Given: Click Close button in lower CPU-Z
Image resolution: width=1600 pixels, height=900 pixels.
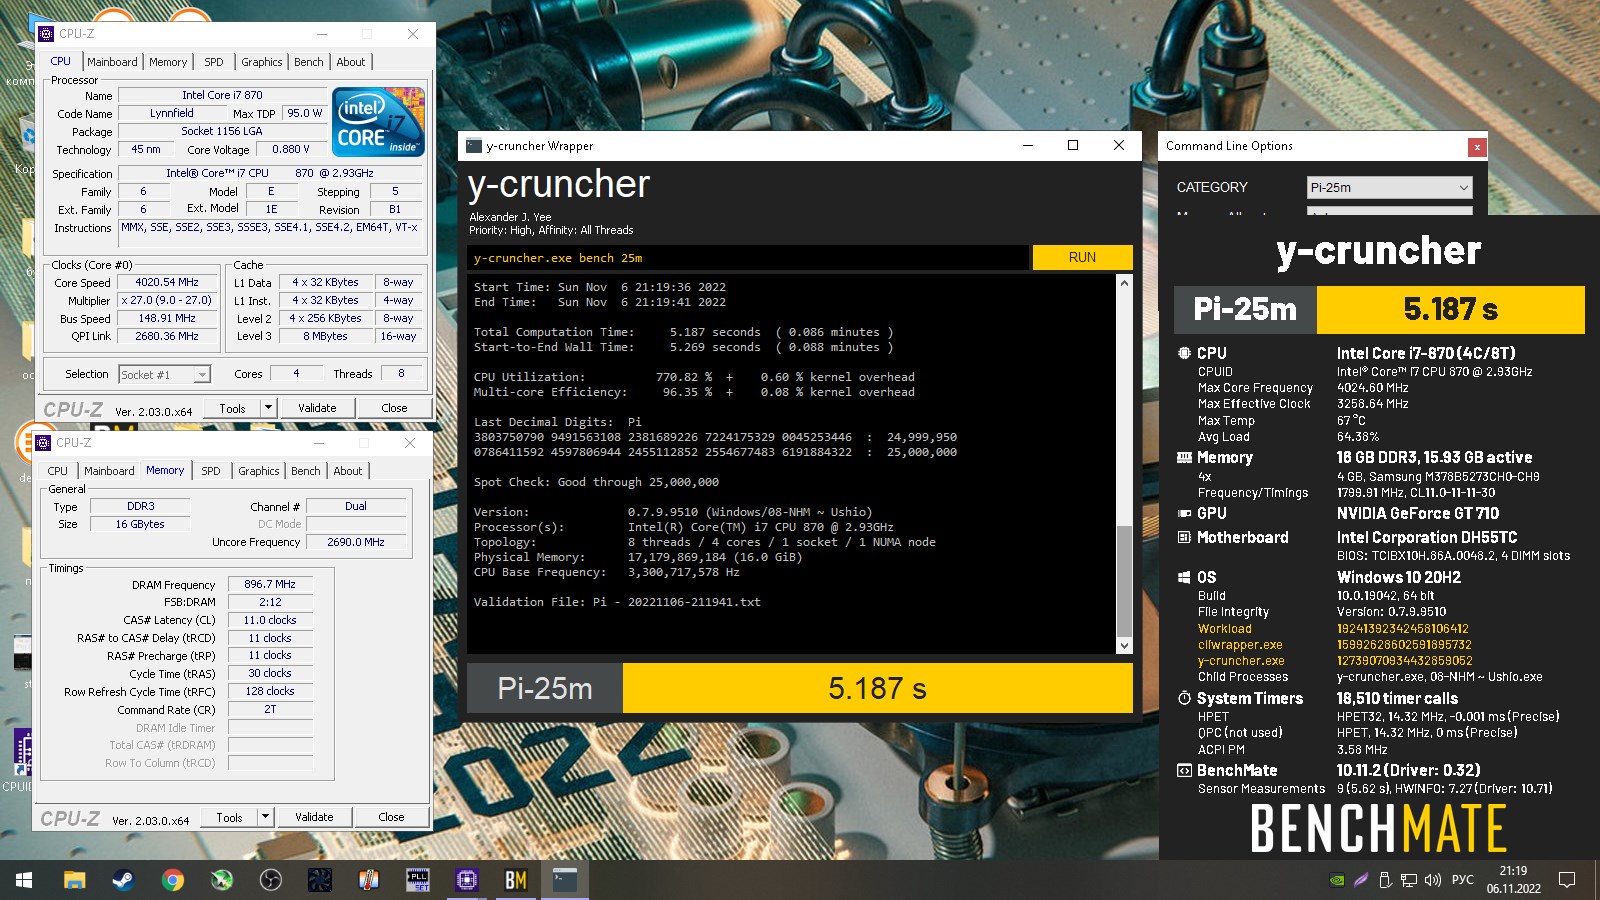Looking at the screenshot, I should point(391,817).
